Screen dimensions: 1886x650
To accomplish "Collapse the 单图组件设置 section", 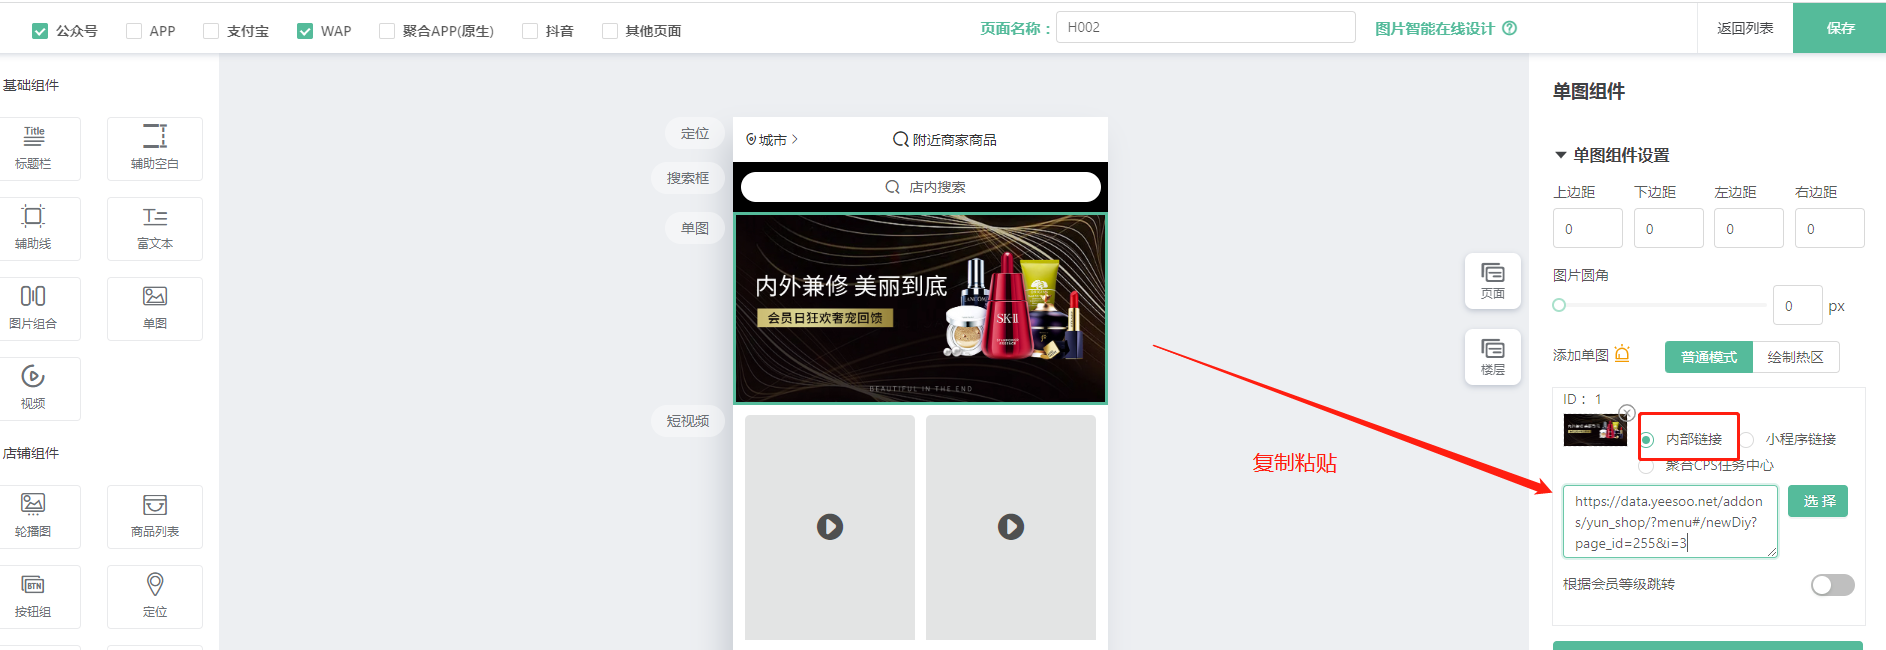I will pyautogui.click(x=1560, y=155).
